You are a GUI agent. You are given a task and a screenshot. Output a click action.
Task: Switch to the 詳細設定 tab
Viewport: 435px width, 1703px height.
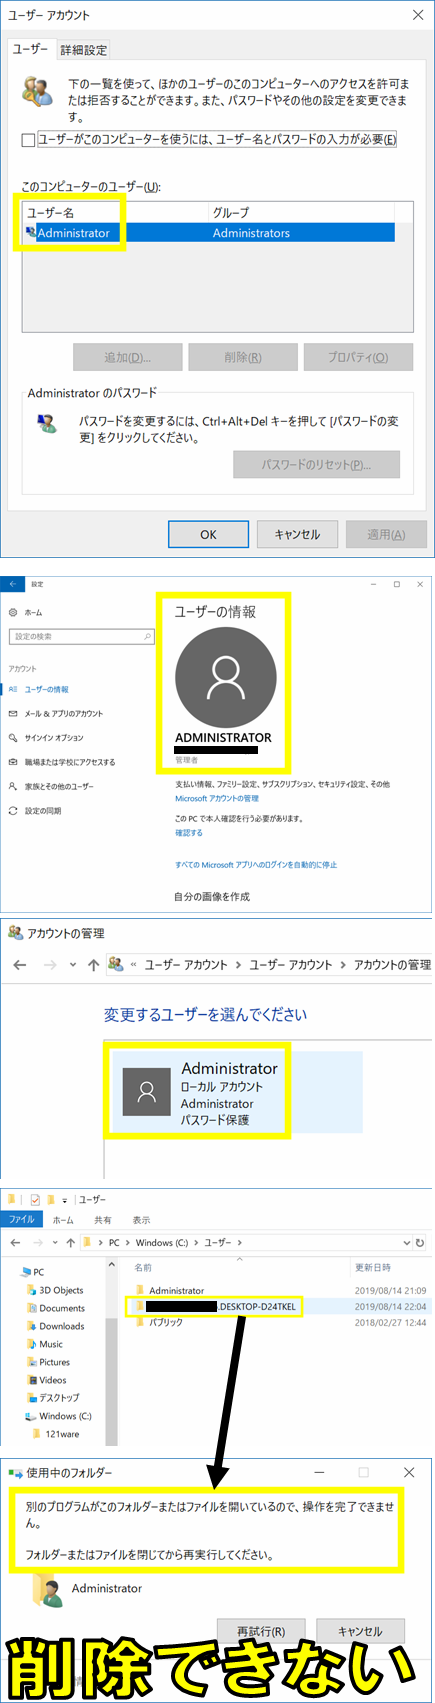coord(83,50)
